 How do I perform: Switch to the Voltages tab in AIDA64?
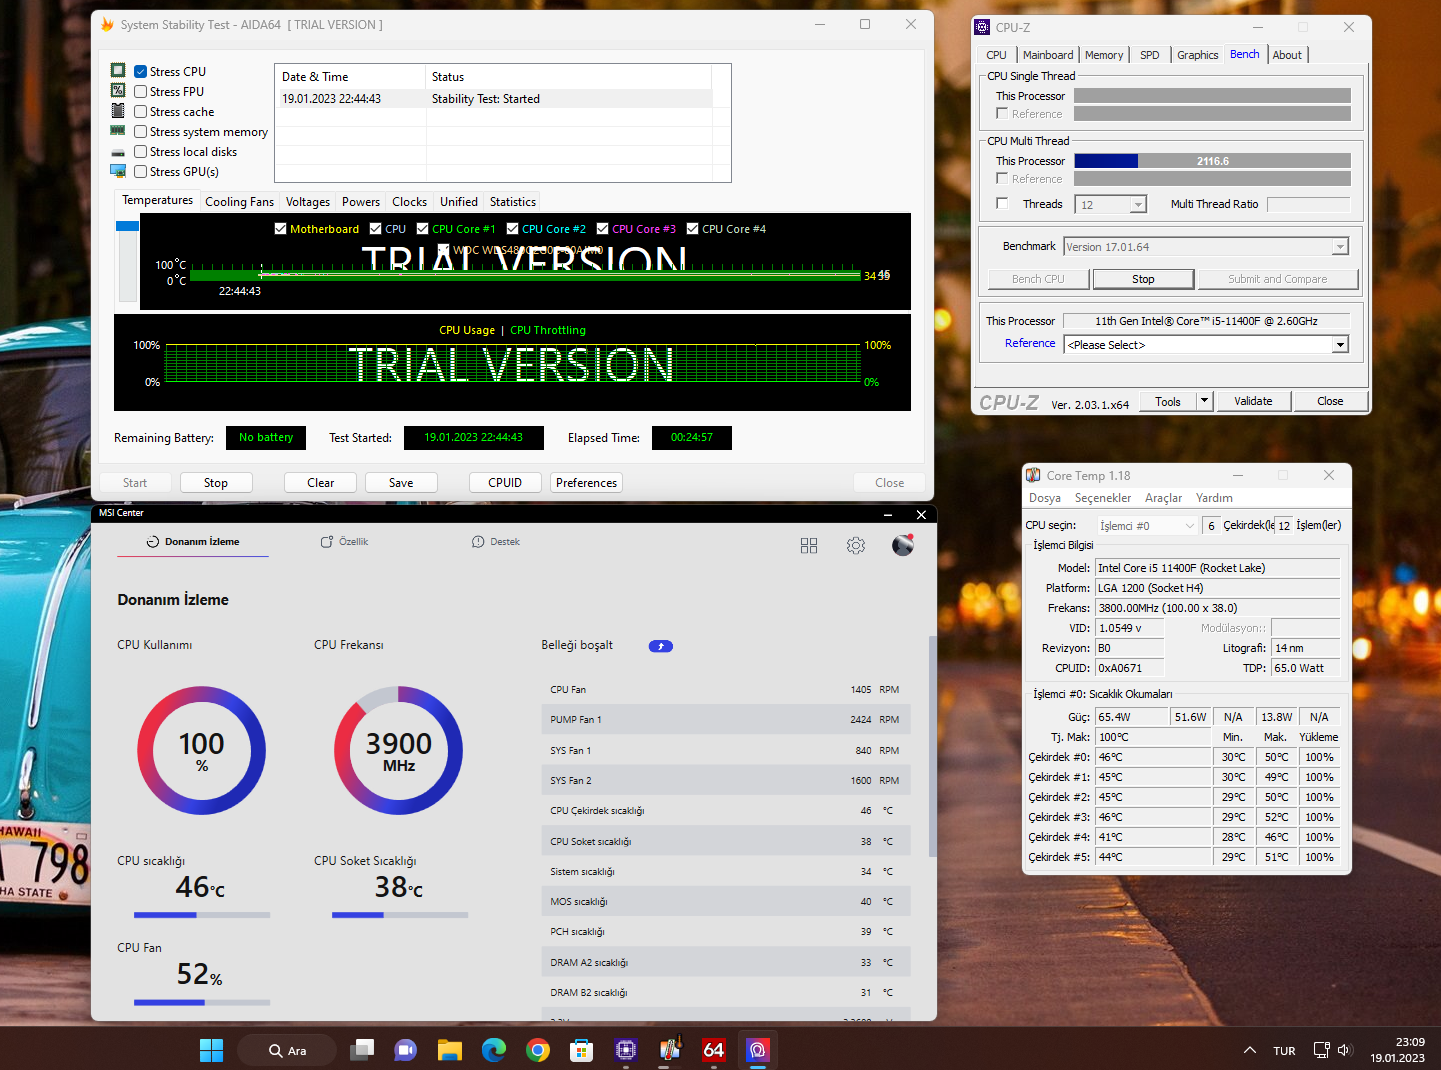point(308,202)
